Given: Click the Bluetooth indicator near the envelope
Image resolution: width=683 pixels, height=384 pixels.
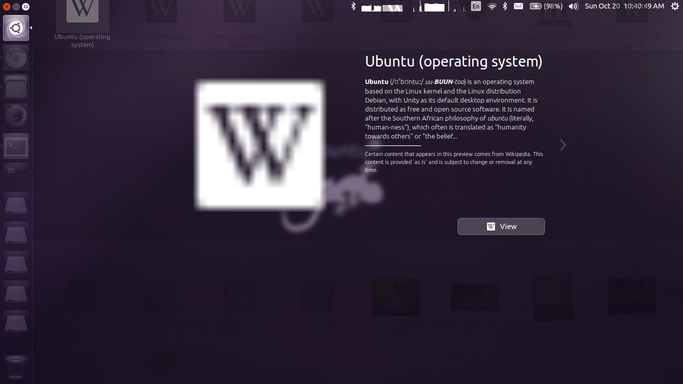Looking at the screenshot, I should (x=505, y=6).
